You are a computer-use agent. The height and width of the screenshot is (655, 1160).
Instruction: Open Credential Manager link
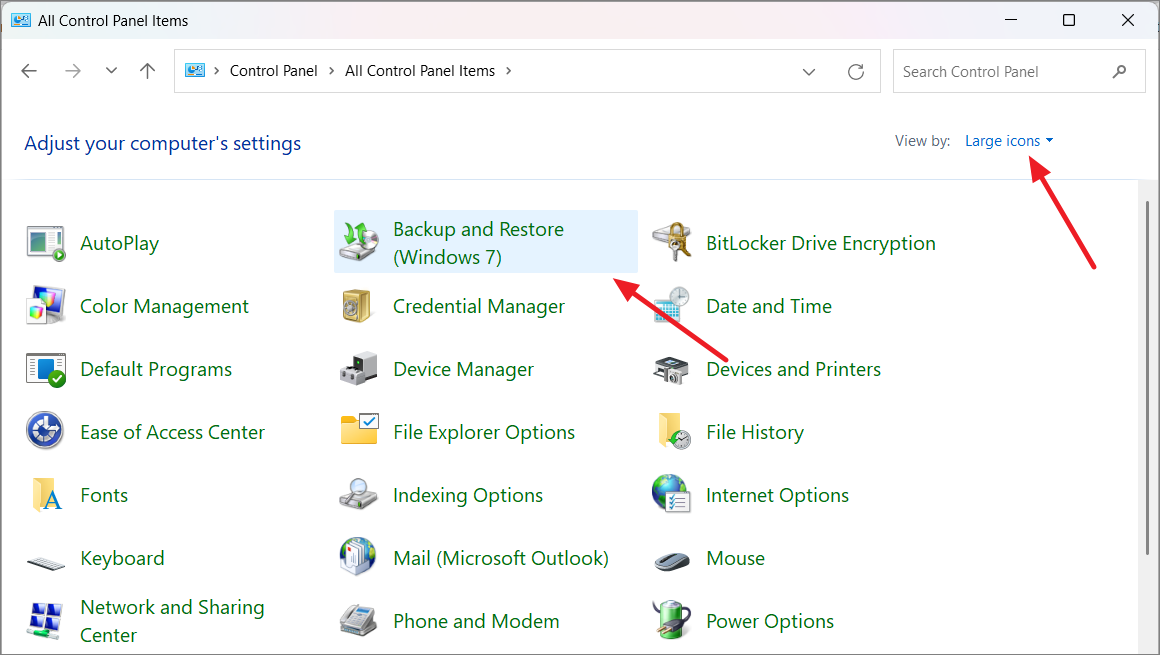(479, 306)
